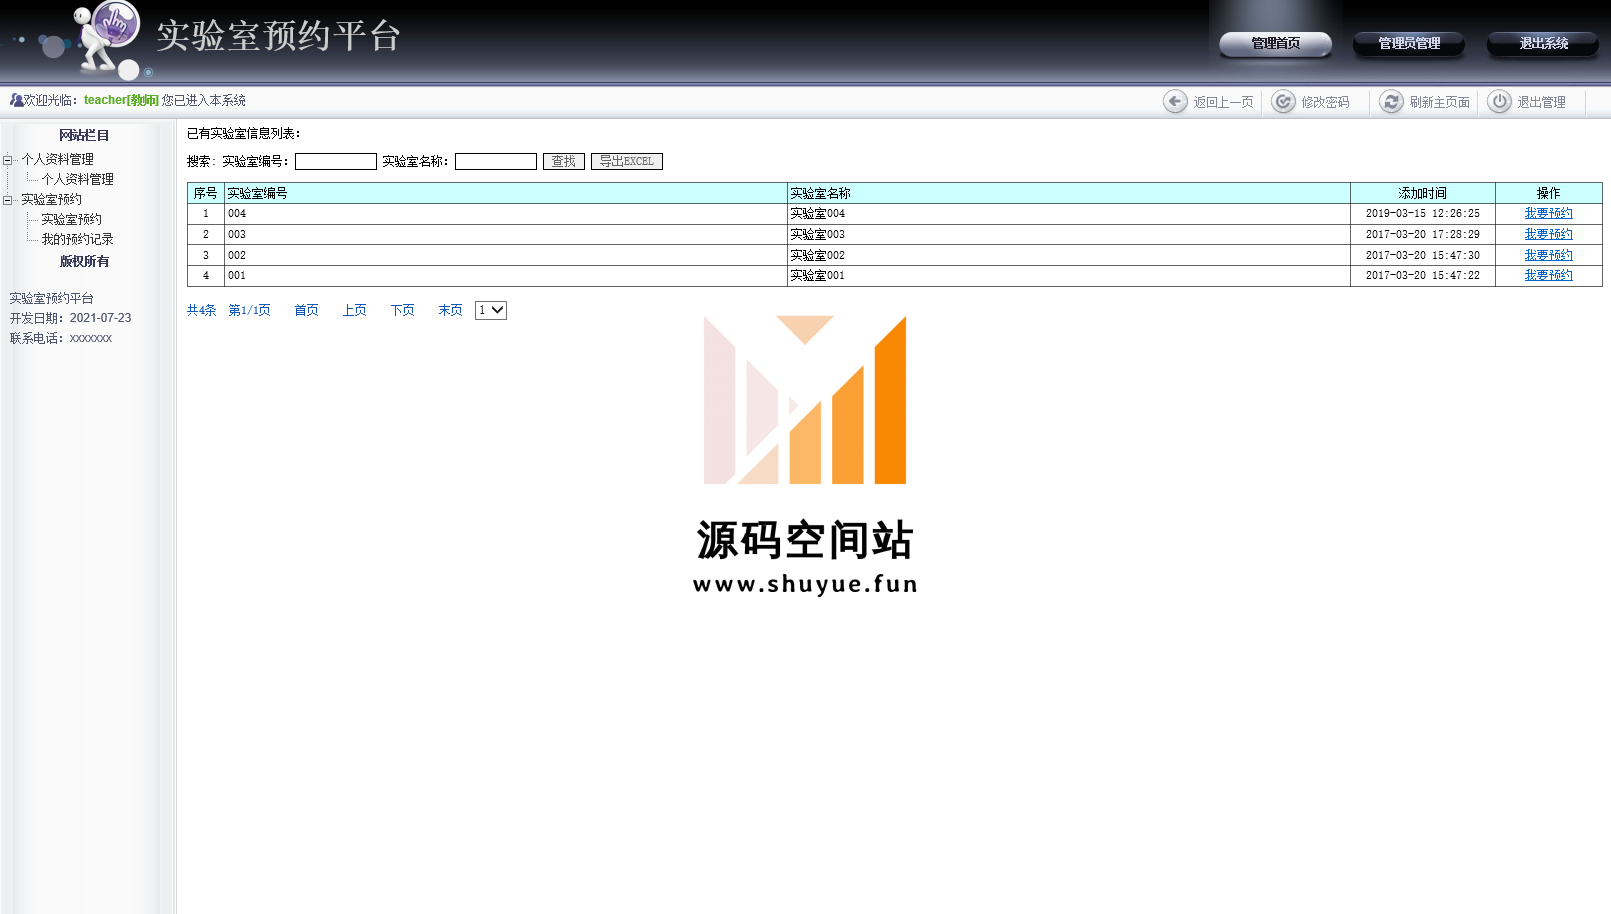Select 实验室预约 sub-item in sidebar

click(71, 219)
